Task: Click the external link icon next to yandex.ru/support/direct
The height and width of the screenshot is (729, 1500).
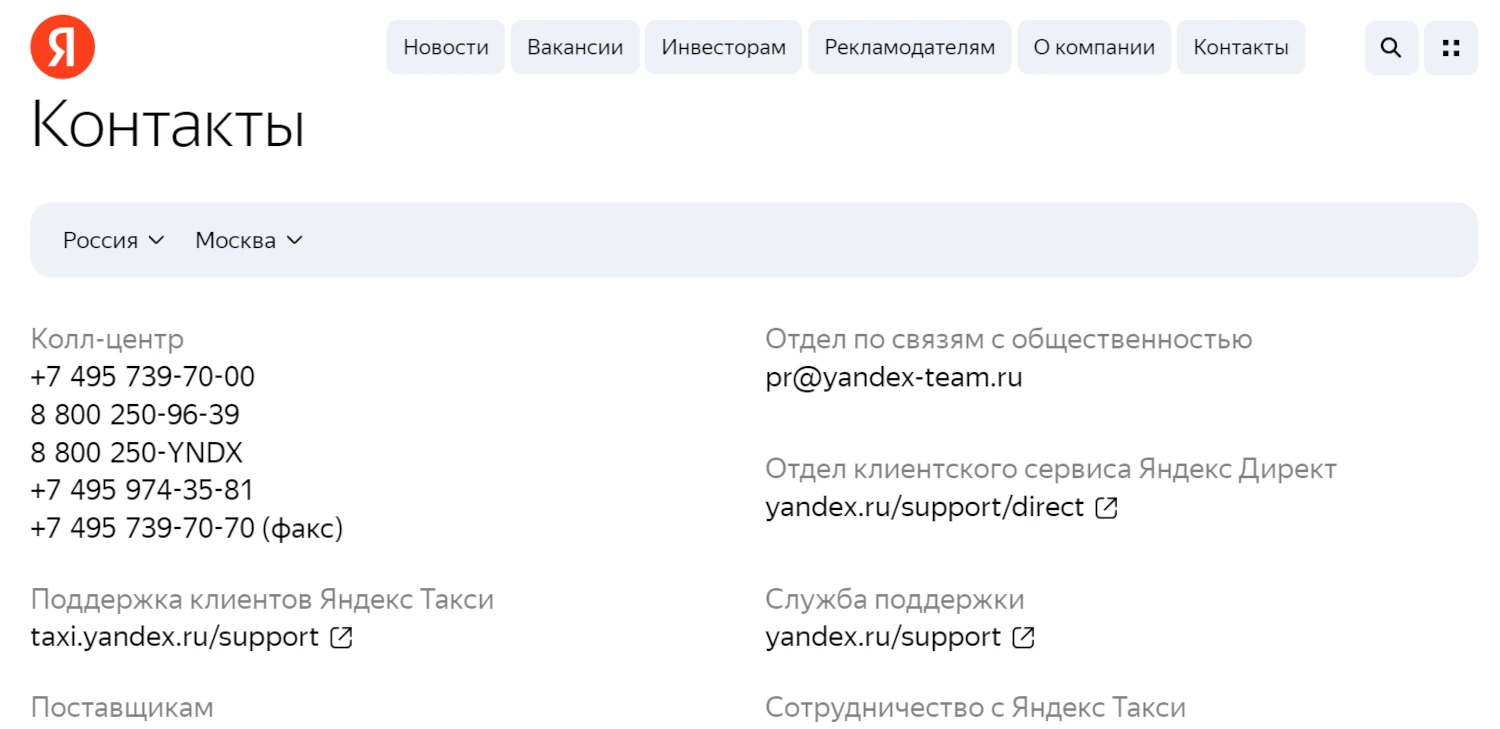Action: click(1105, 507)
